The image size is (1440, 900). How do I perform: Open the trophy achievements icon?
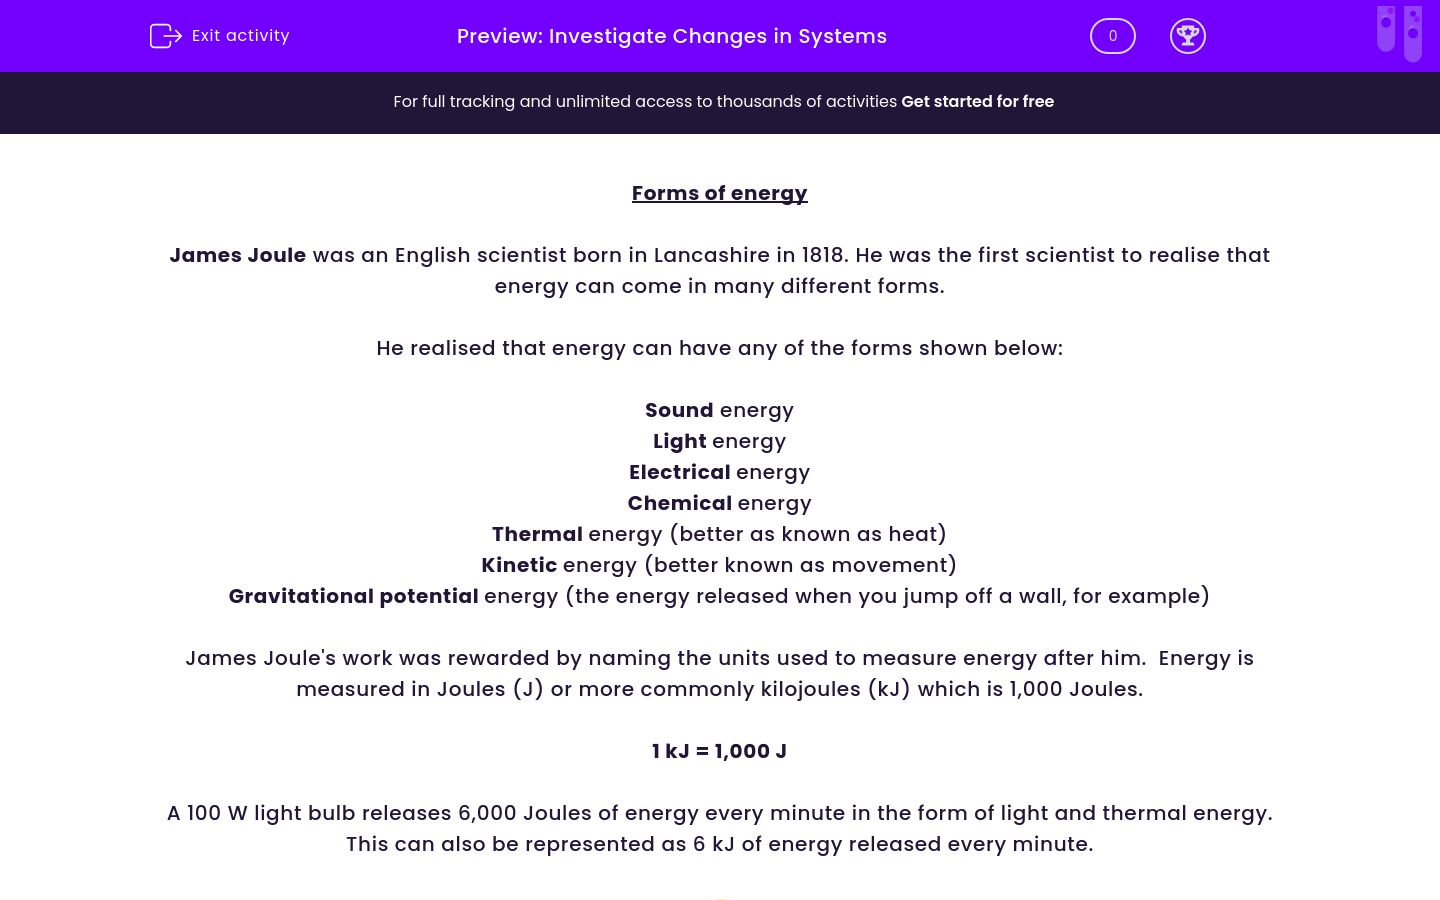pos(1188,36)
